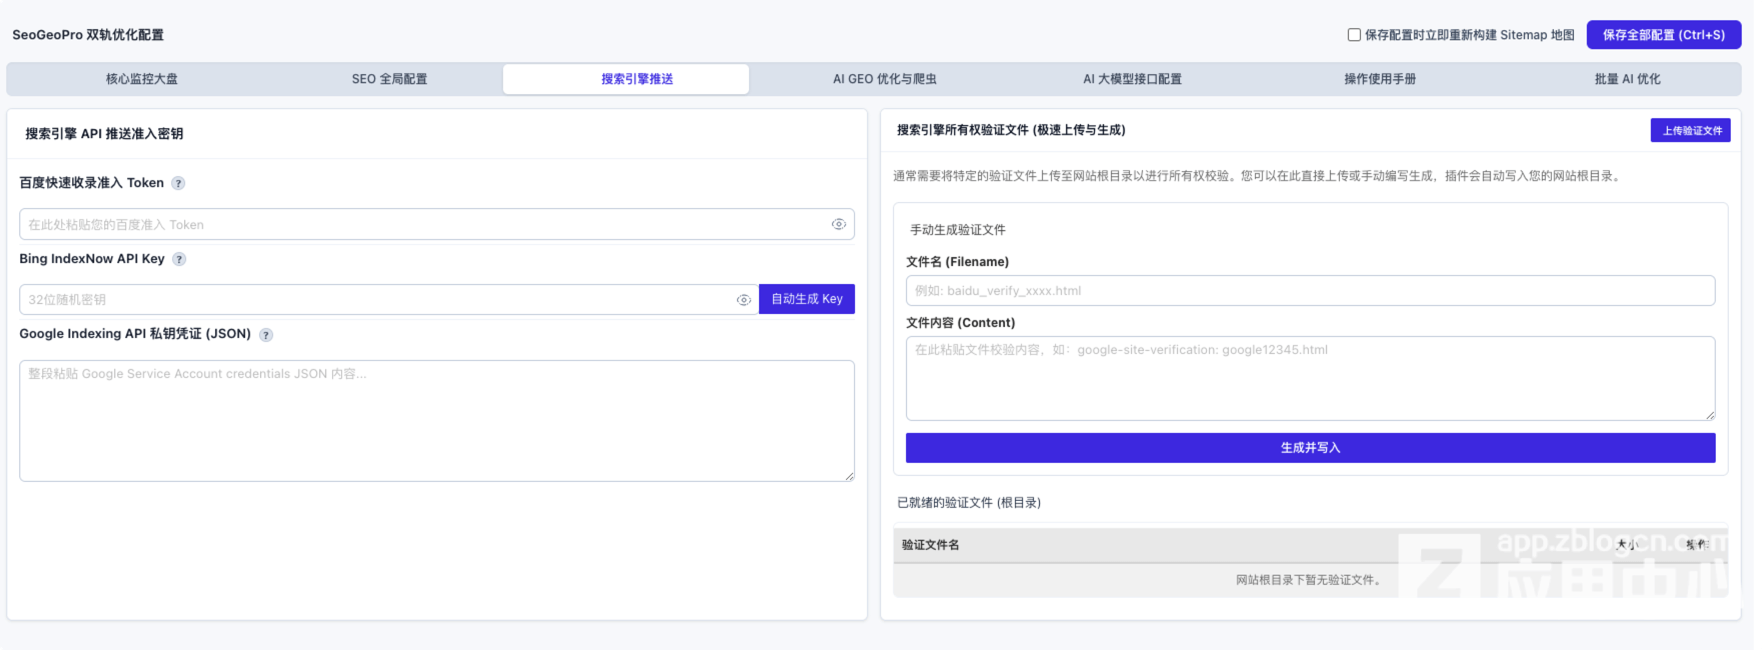Click help icon beside 百度快速收录准入 Token
Image resolution: width=1763 pixels, height=650 pixels.
click(178, 183)
